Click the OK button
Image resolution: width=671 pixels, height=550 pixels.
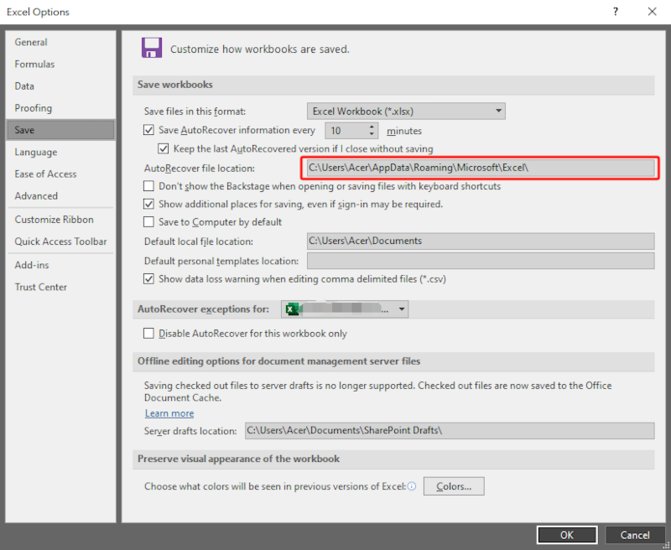tap(567, 535)
